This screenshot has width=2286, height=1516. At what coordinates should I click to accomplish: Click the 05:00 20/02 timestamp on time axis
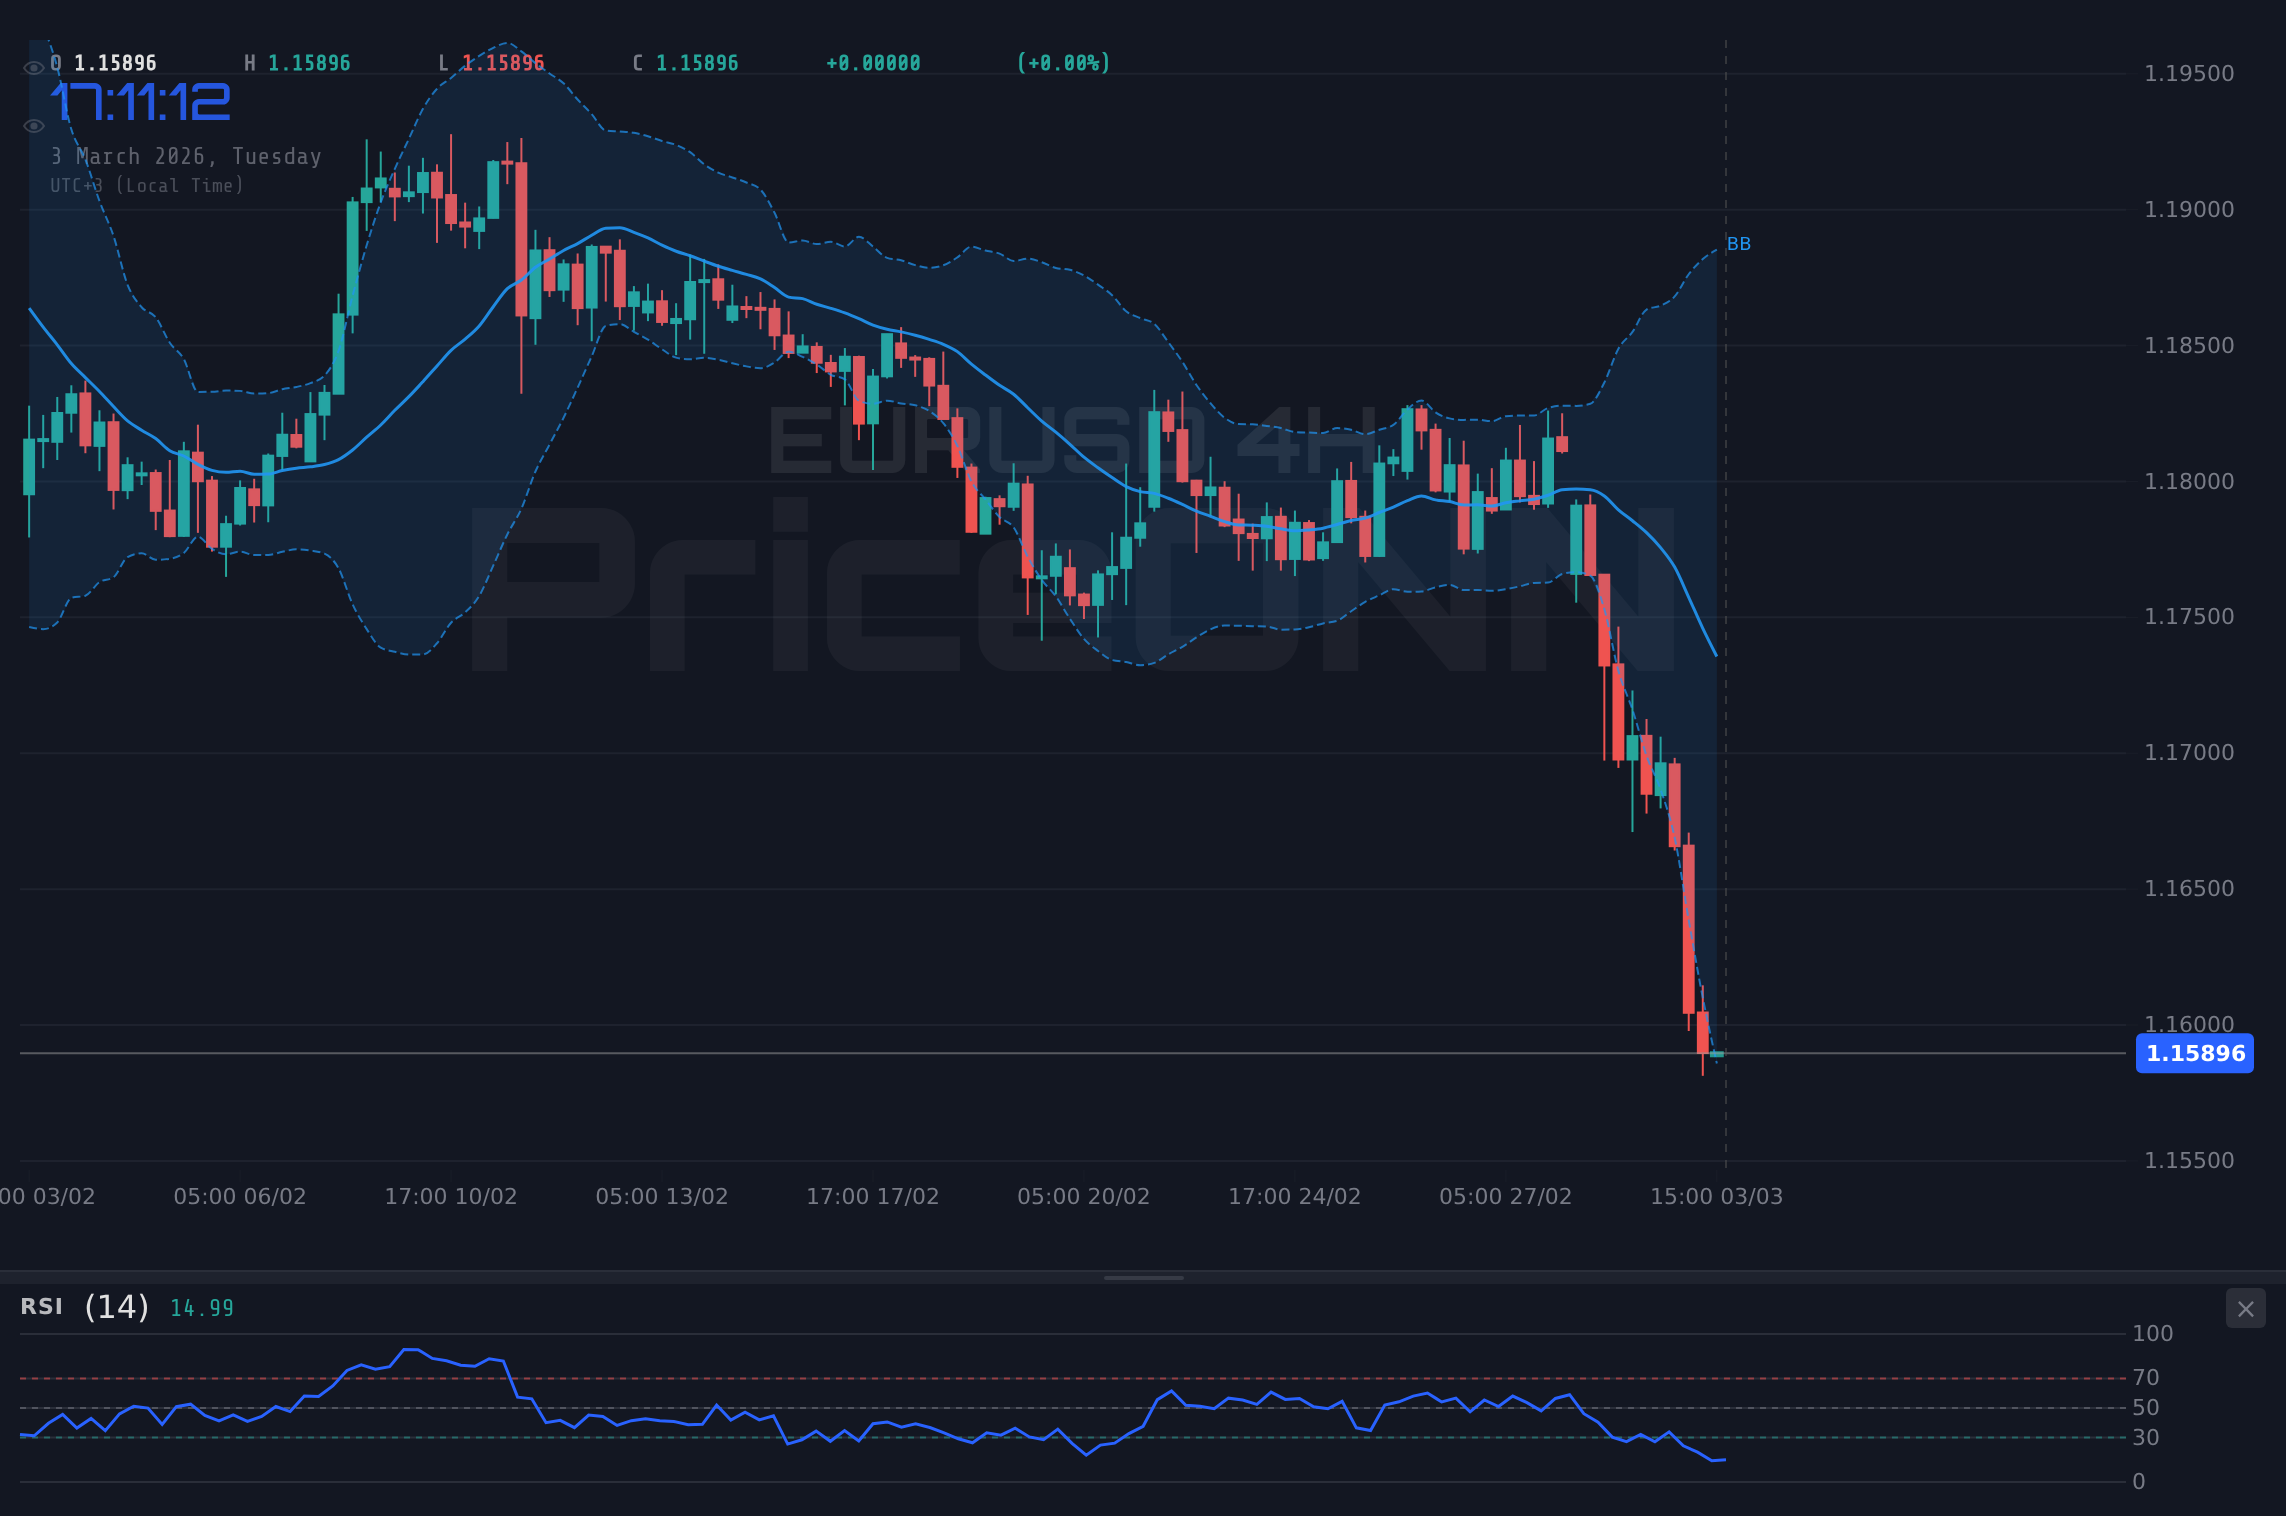click(1084, 1196)
